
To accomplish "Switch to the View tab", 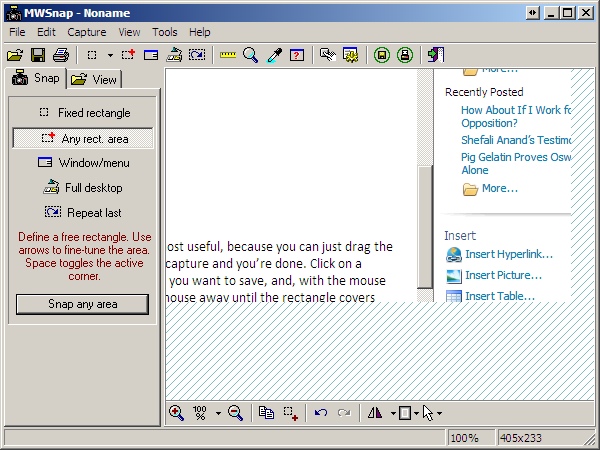I will click(94, 79).
